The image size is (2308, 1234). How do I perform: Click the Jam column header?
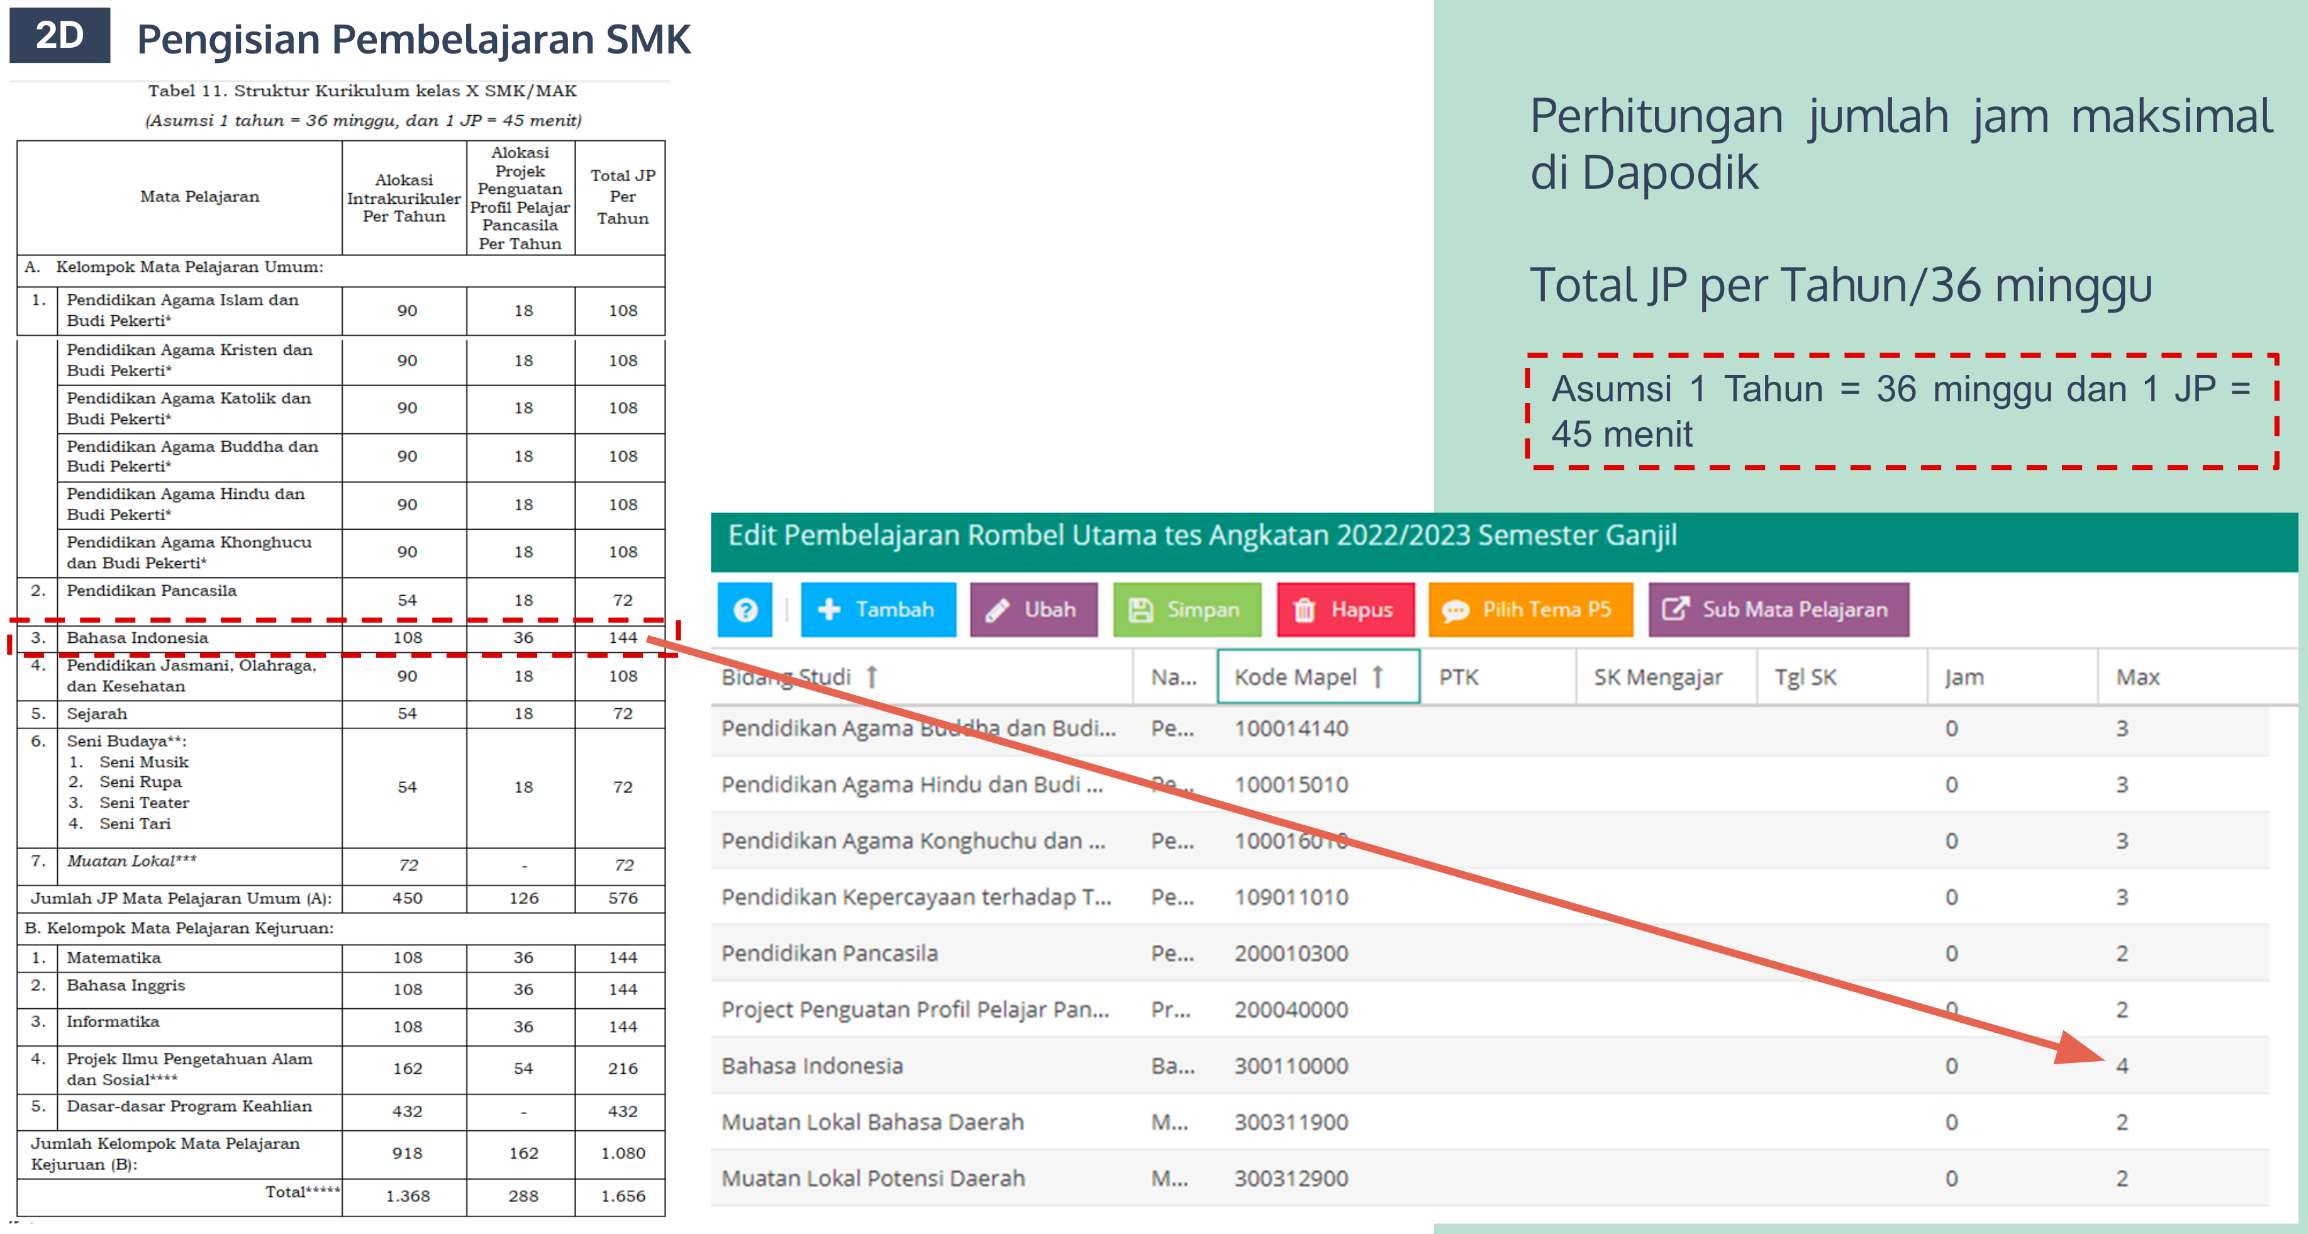tap(1964, 677)
